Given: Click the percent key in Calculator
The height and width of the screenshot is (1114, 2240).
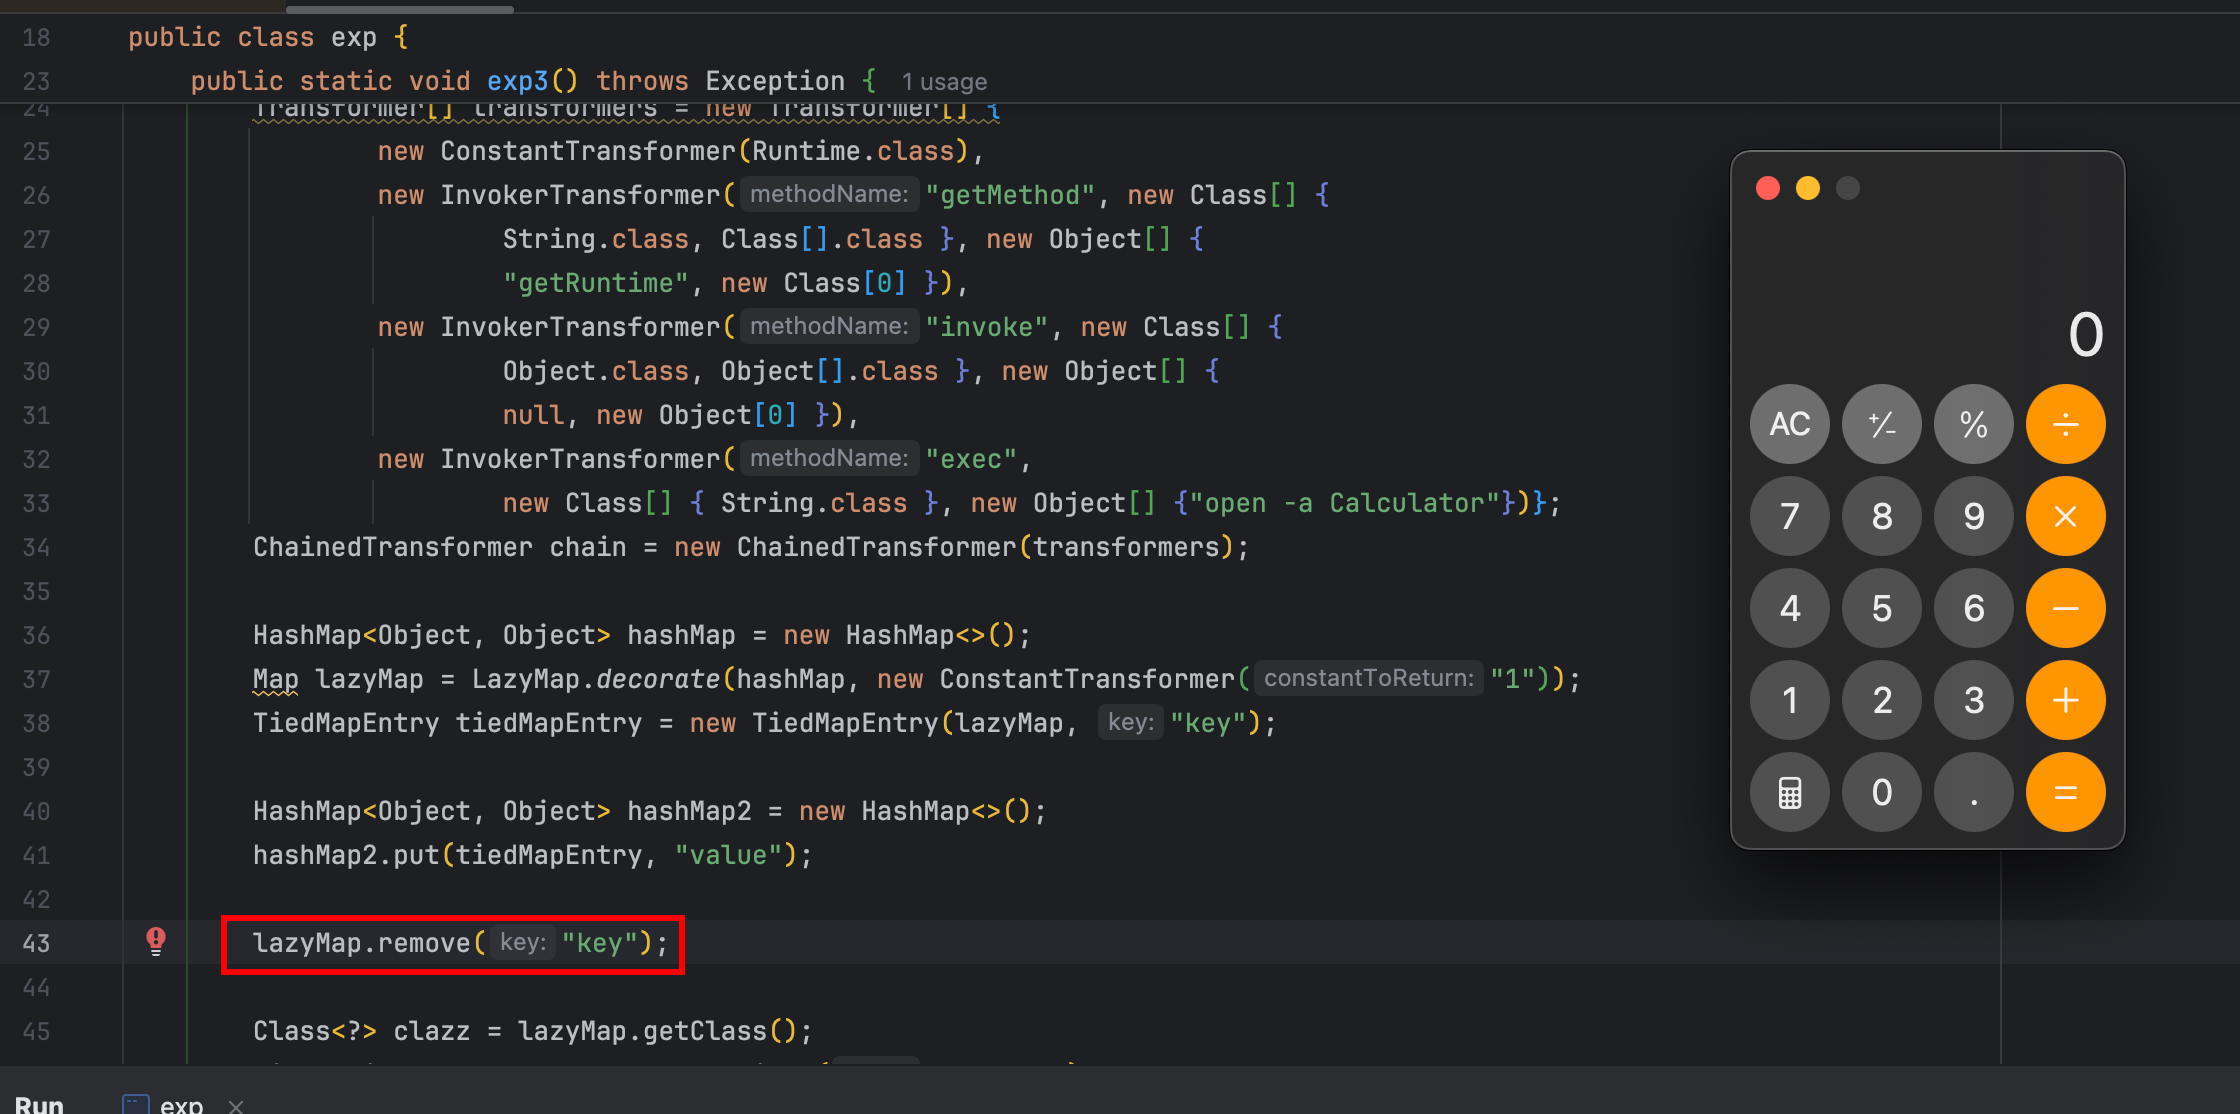Looking at the screenshot, I should [x=1974, y=424].
